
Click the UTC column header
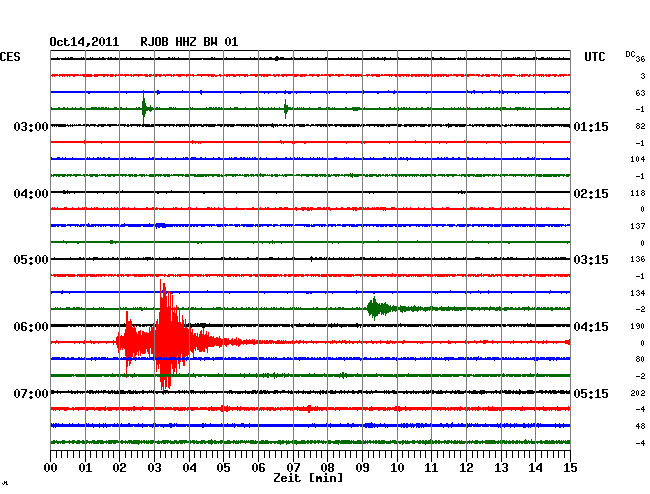(x=594, y=57)
